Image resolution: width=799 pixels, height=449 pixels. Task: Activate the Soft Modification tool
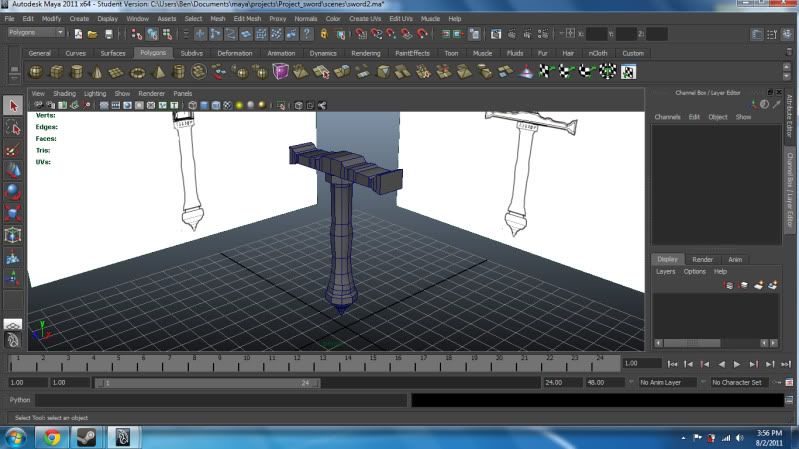pyautogui.click(x=13, y=257)
